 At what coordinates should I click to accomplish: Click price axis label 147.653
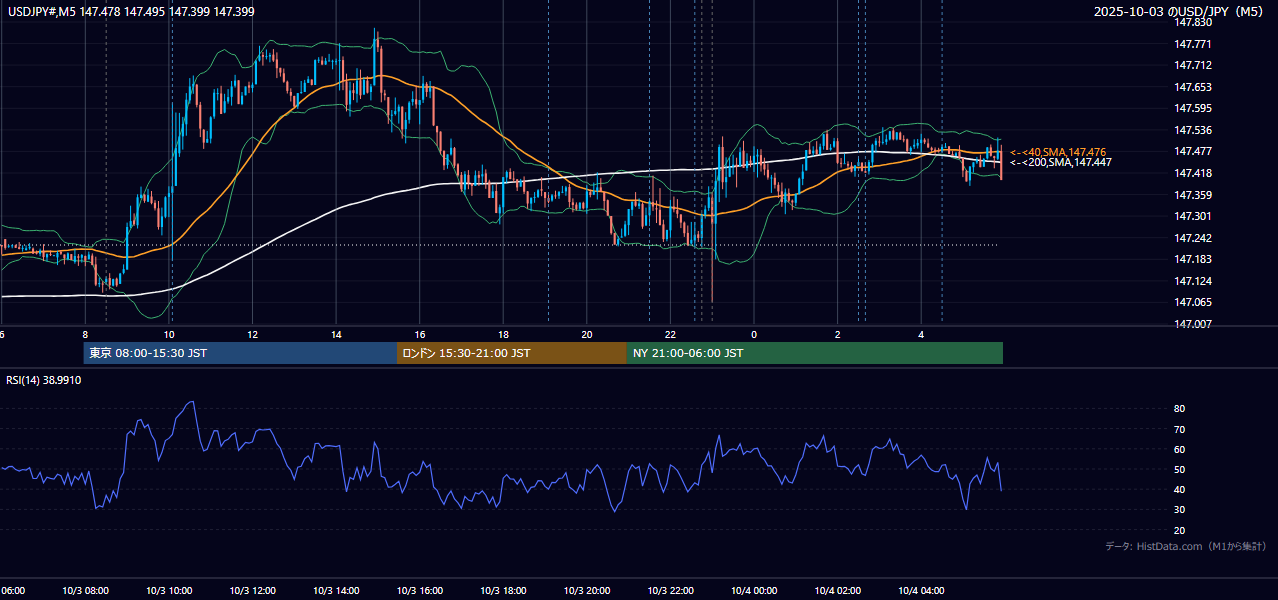1193,87
